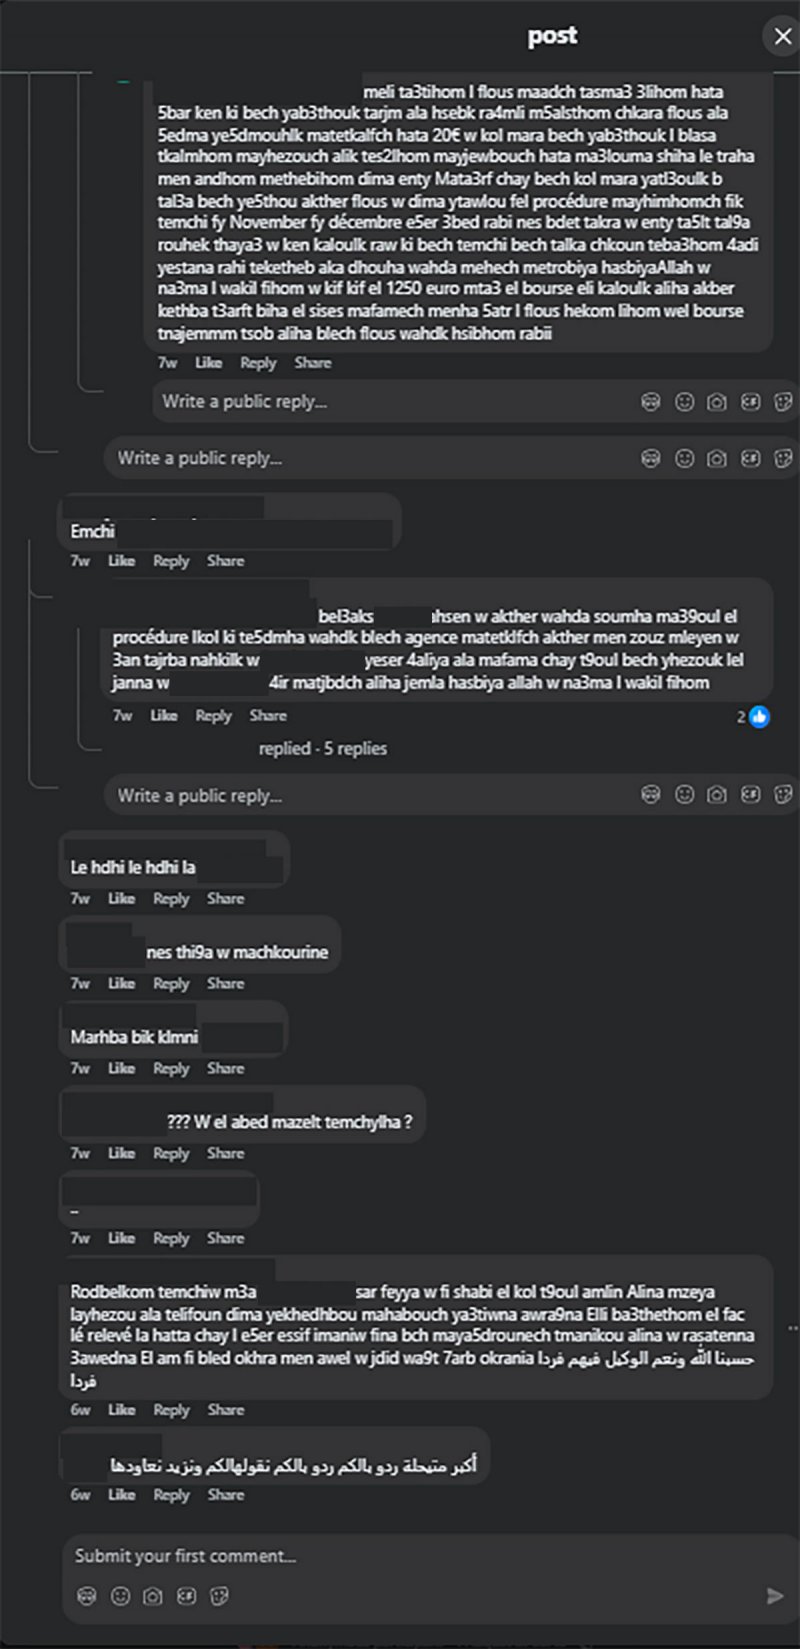
Task: Click avatar sticker icon in bottom comment box
Action: (87, 1596)
